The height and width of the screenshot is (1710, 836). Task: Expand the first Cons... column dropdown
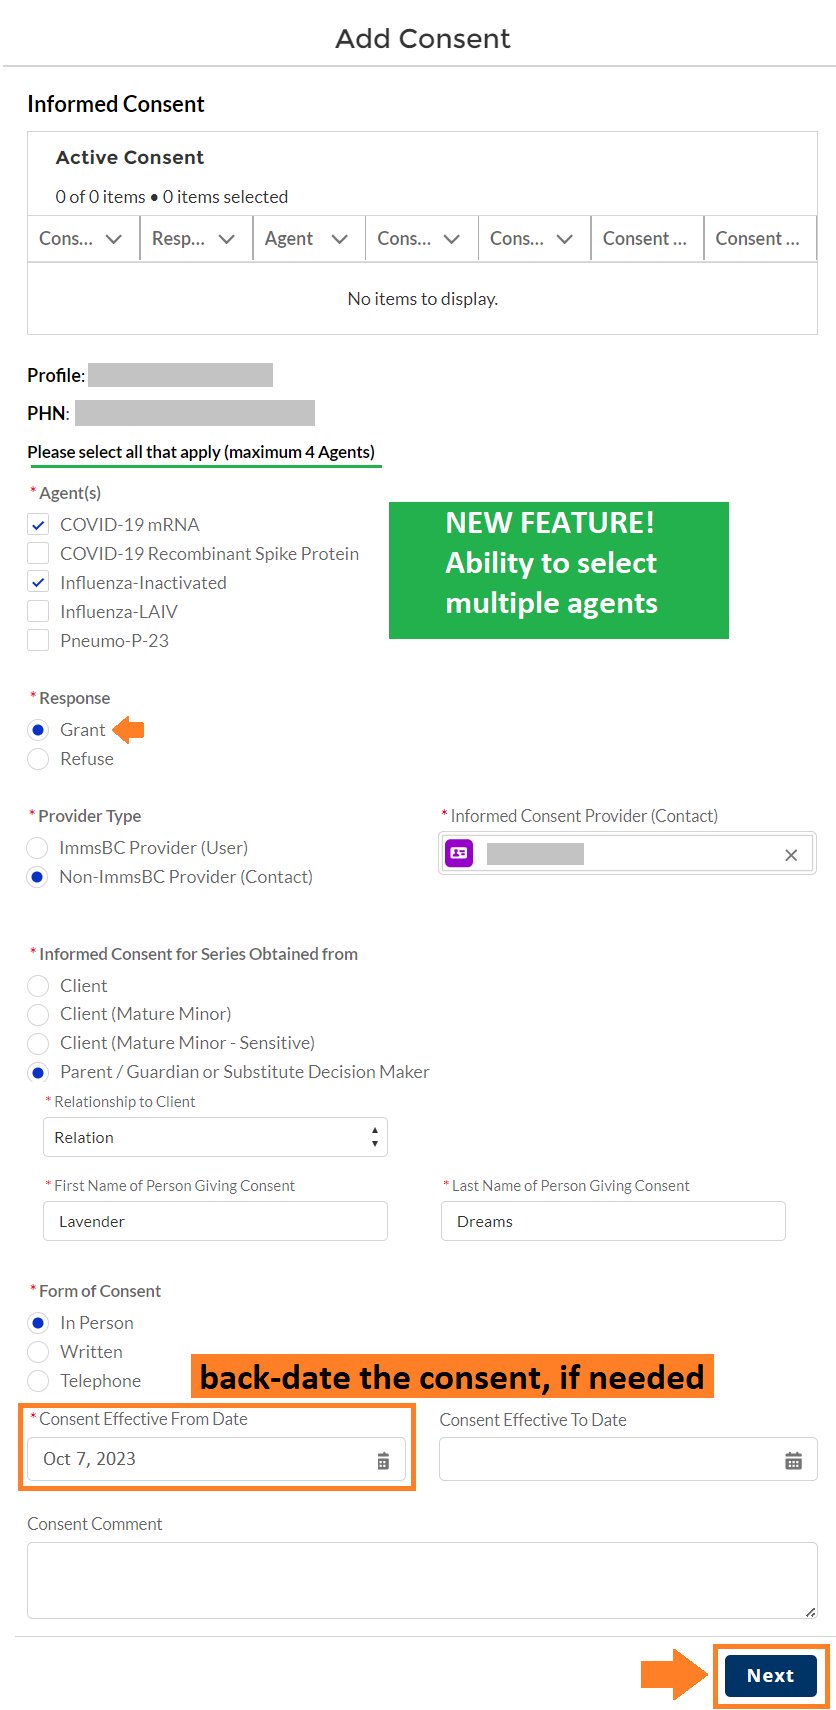pos(115,238)
